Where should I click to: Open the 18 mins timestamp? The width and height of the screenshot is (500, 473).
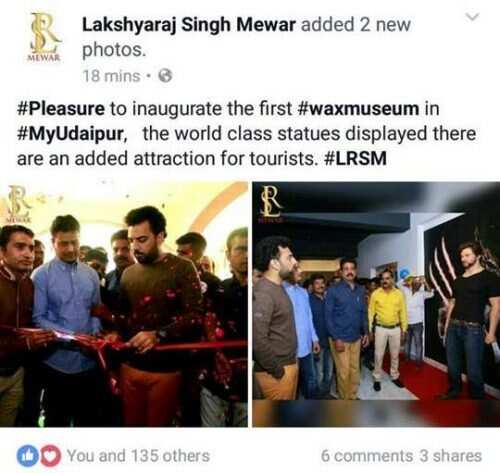pyautogui.click(x=112, y=76)
